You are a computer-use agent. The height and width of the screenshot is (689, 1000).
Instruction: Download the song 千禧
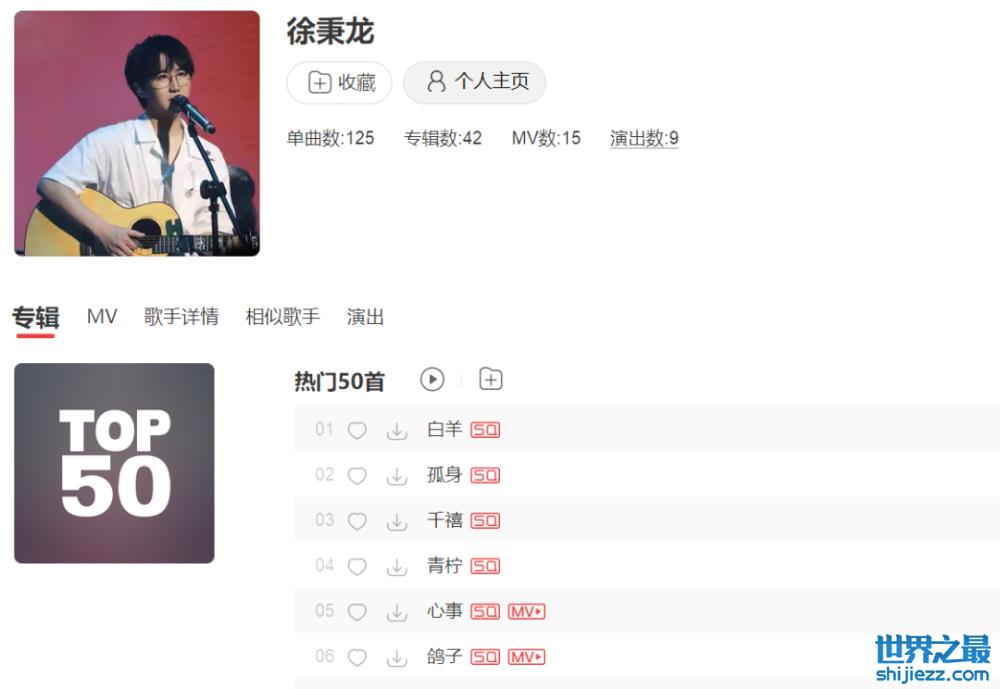[x=397, y=521]
